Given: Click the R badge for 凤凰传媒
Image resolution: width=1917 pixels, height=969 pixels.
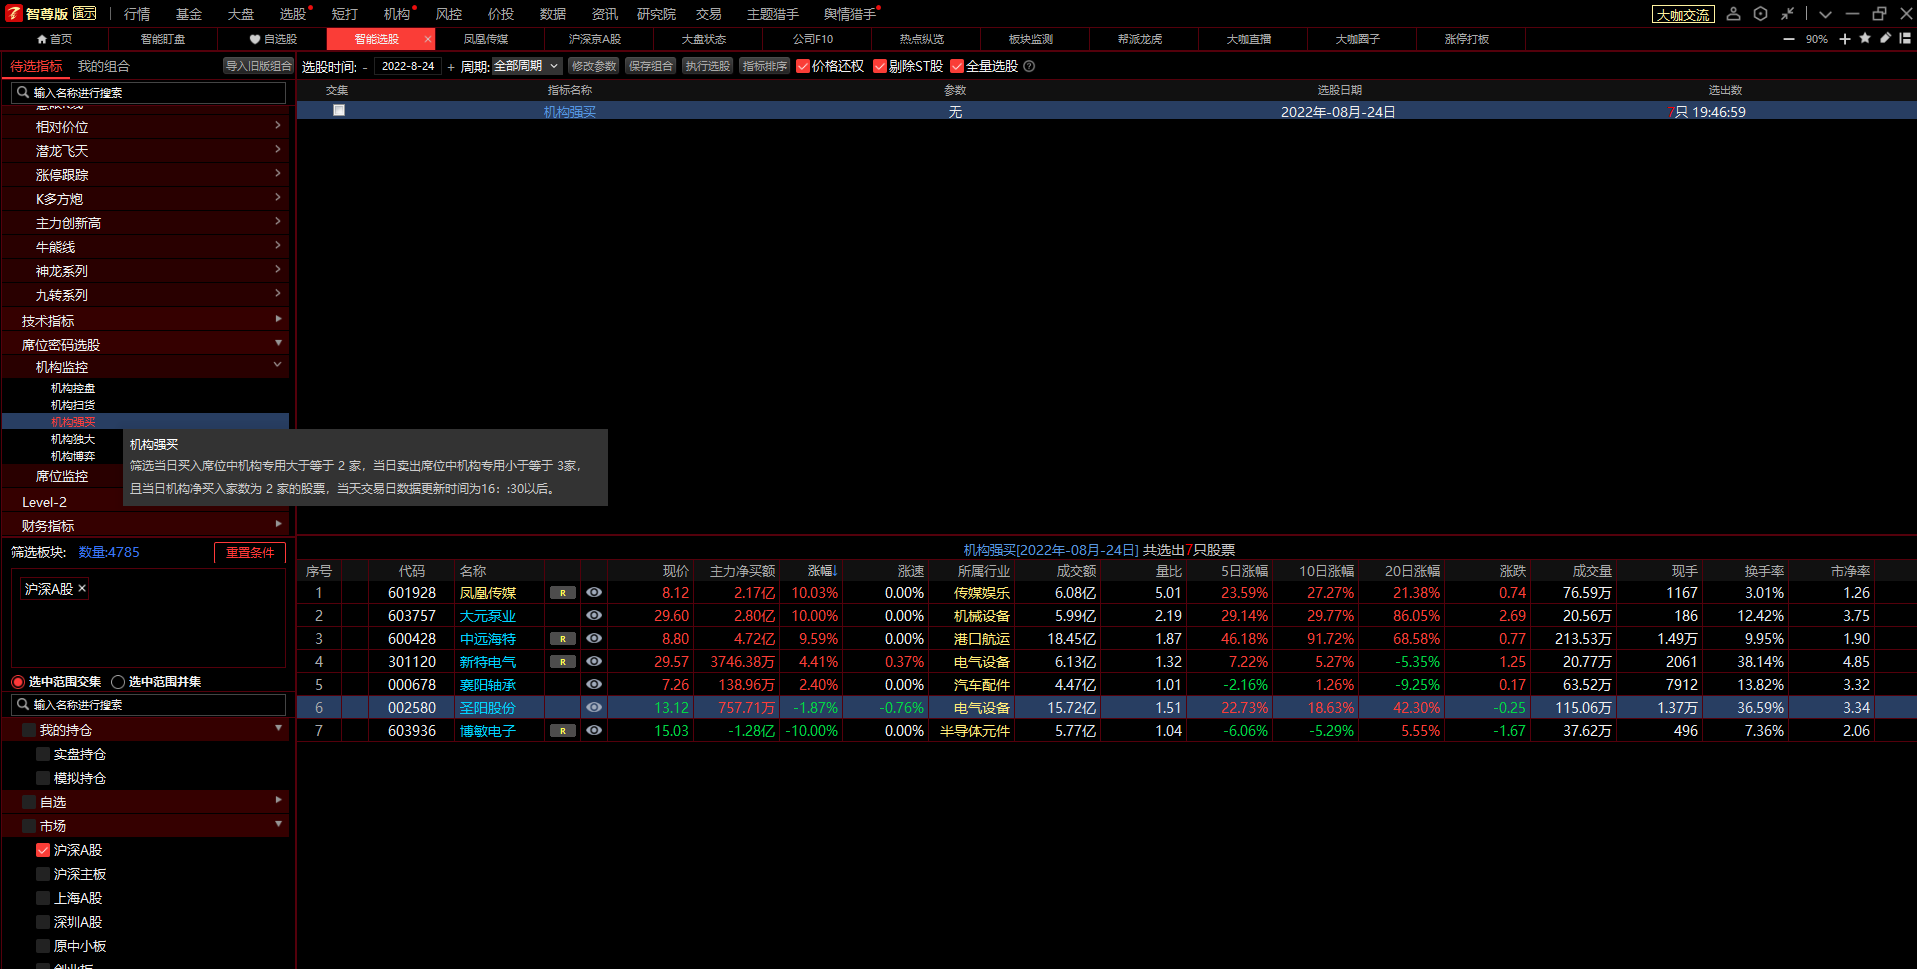Looking at the screenshot, I should click(563, 593).
